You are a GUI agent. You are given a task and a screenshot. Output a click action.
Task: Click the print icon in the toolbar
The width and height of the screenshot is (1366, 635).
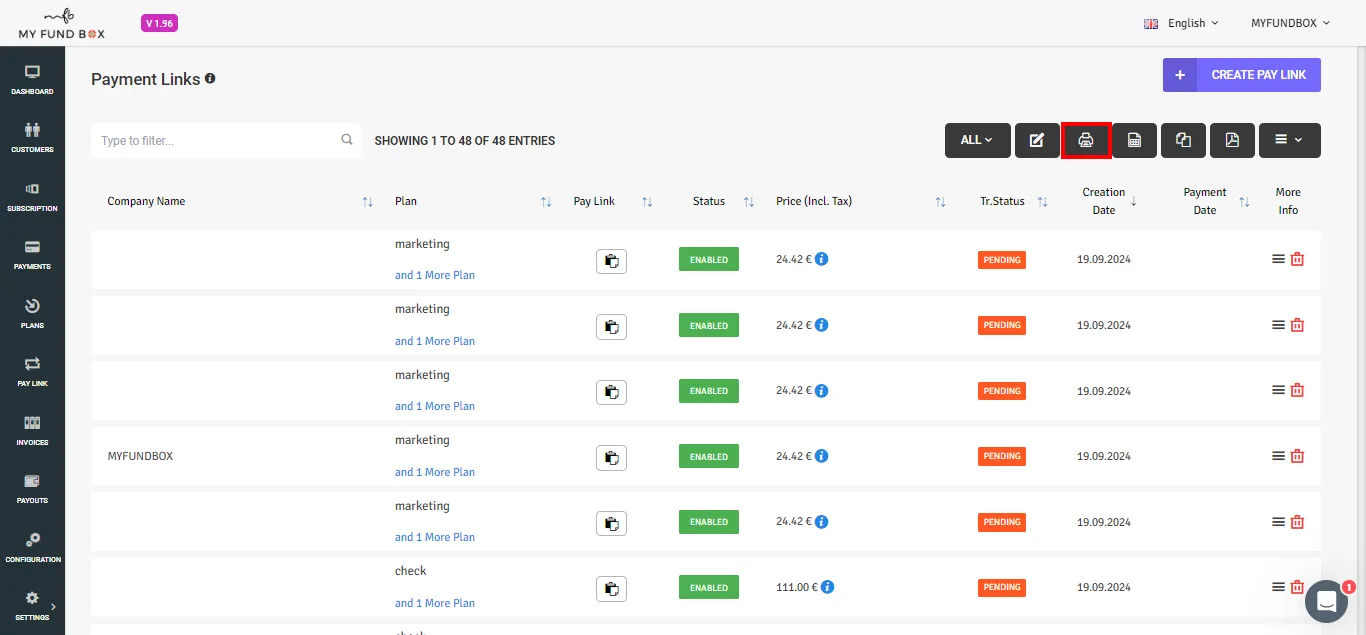[1086, 140]
